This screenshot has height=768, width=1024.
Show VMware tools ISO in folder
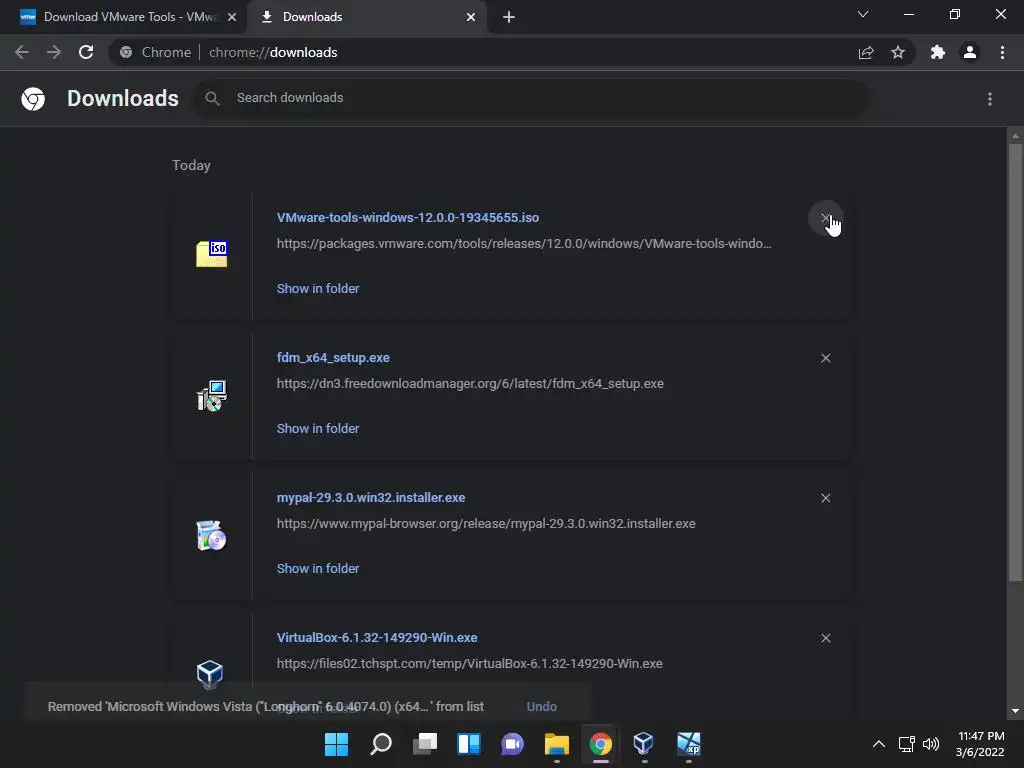coord(318,289)
